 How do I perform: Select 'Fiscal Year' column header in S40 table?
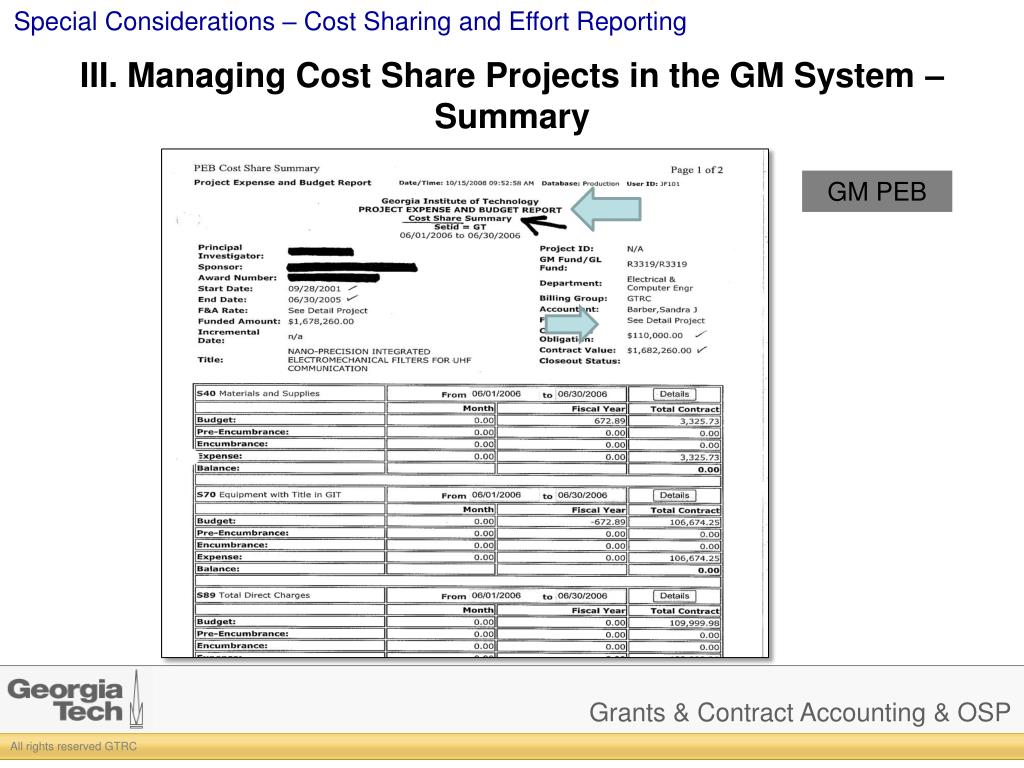pyautogui.click(x=598, y=409)
